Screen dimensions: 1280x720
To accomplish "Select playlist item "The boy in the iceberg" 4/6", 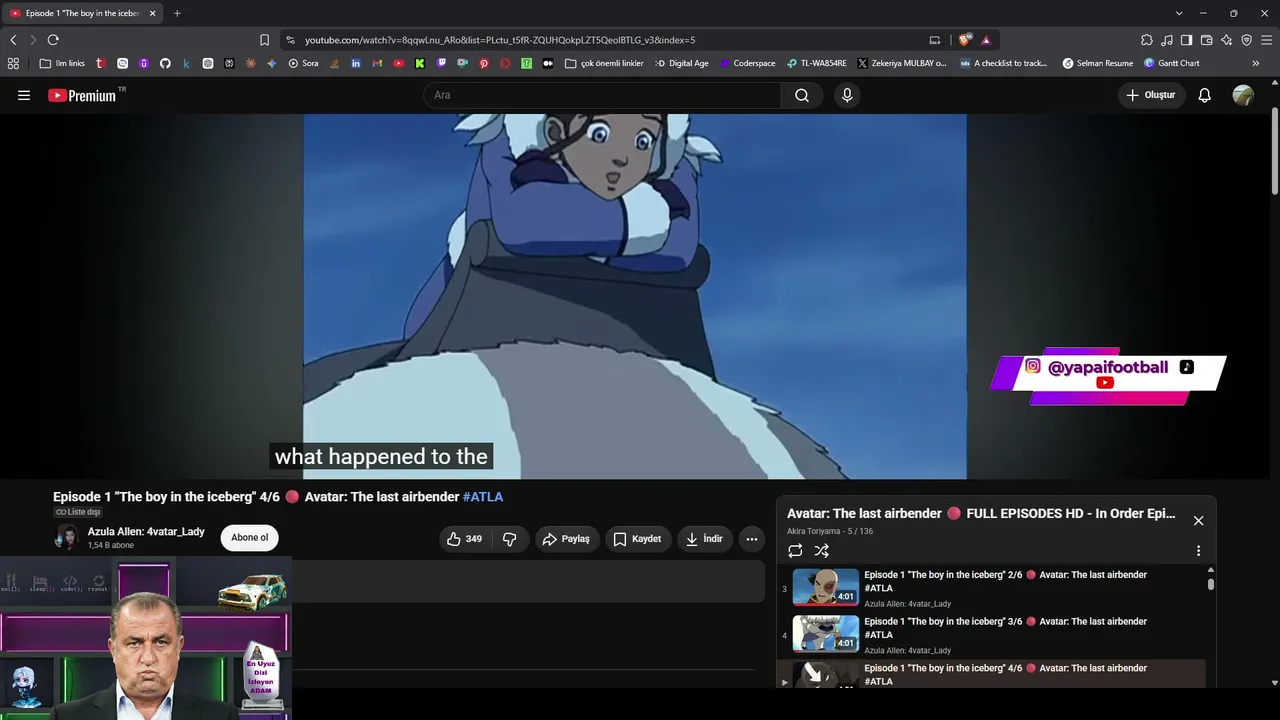I will [992, 675].
